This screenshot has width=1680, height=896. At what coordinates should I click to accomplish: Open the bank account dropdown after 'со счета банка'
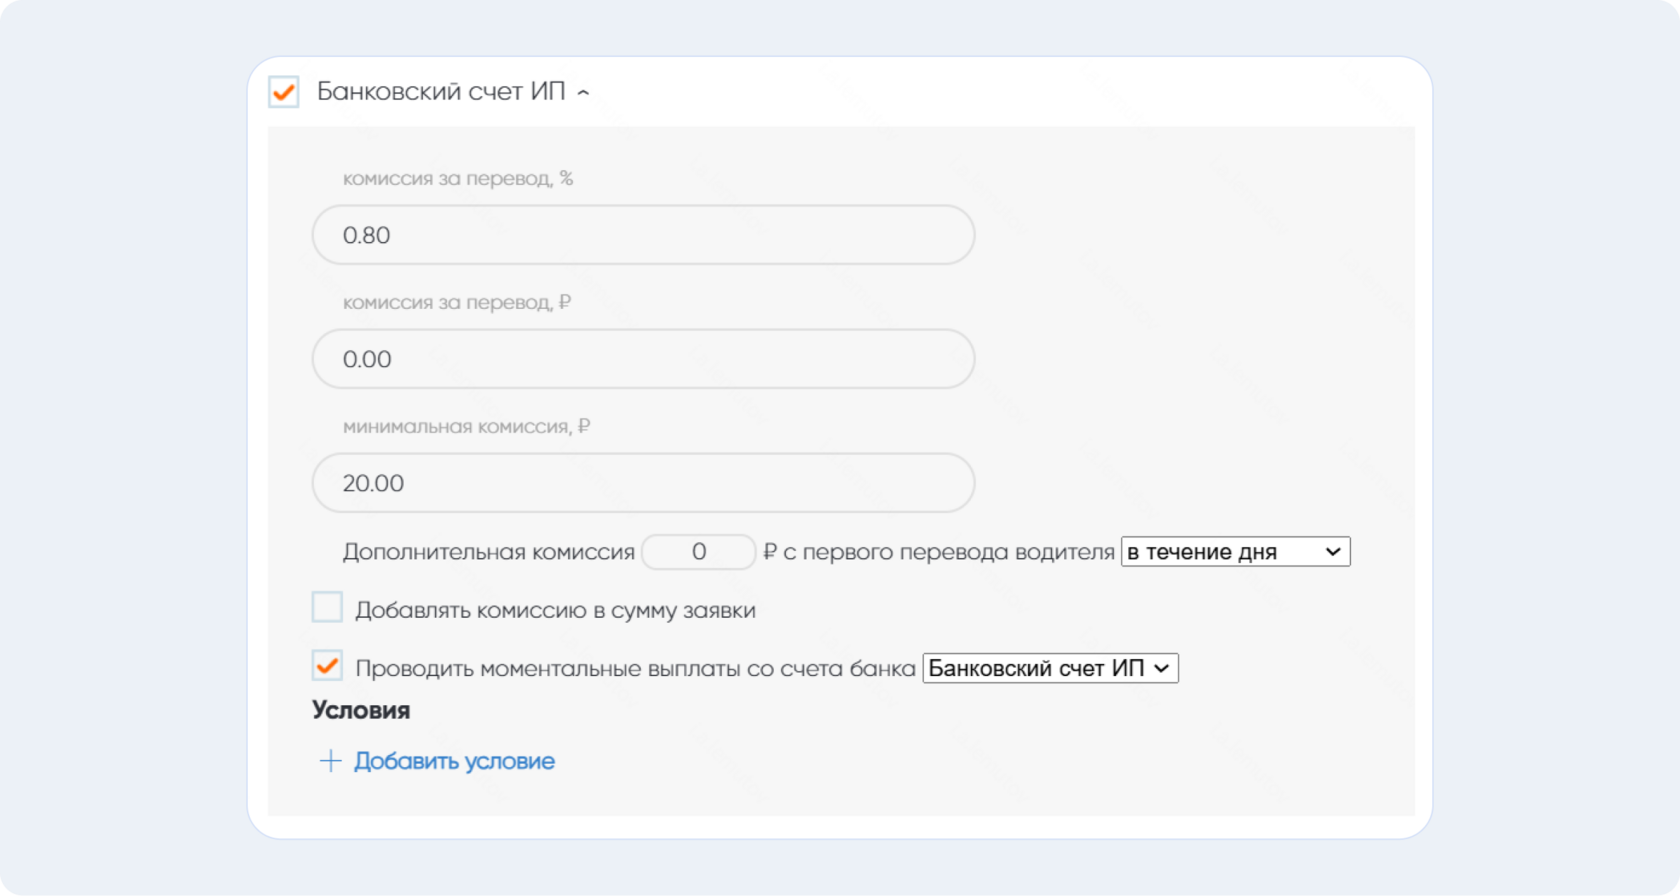(x=1050, y=668)
